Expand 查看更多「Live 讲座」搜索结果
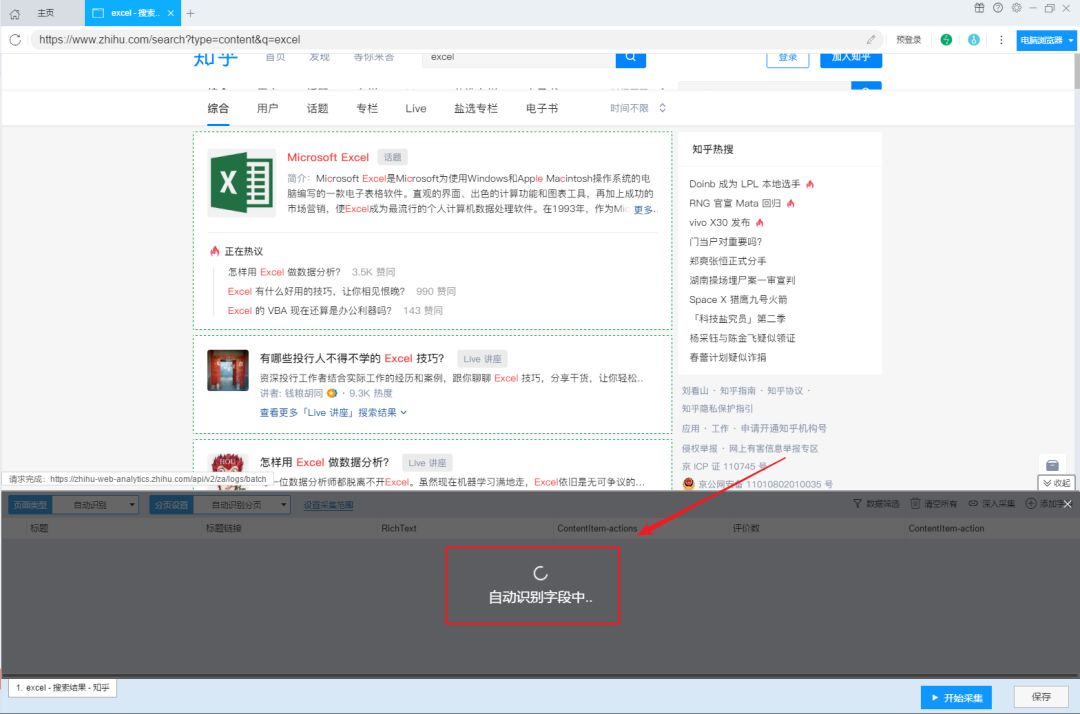 point(333,412)
